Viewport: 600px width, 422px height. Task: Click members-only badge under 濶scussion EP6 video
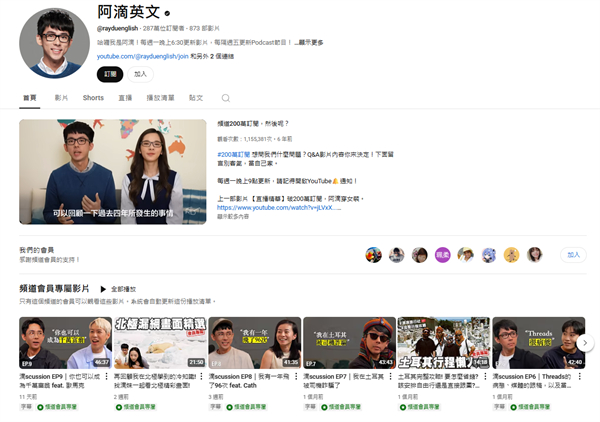point(530,407)
